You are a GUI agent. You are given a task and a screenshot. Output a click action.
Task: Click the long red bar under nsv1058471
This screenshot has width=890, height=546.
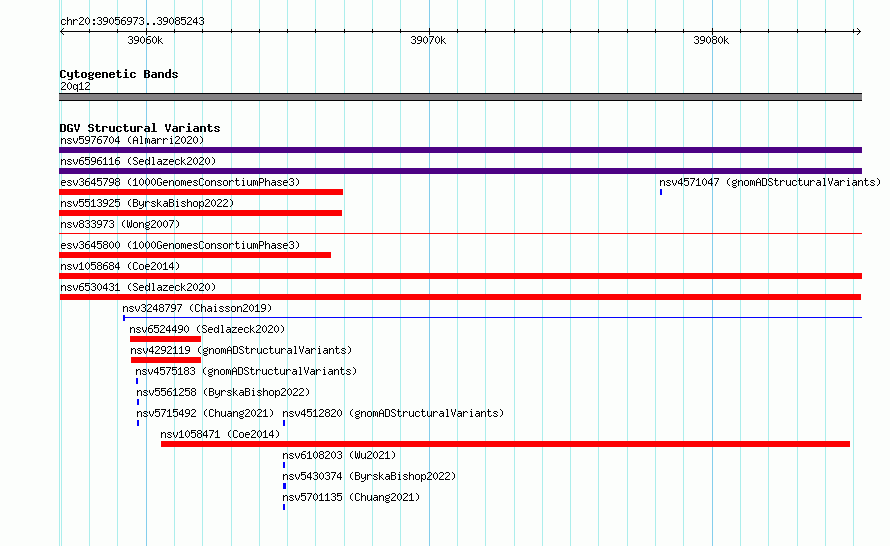[x=505, y=444]
